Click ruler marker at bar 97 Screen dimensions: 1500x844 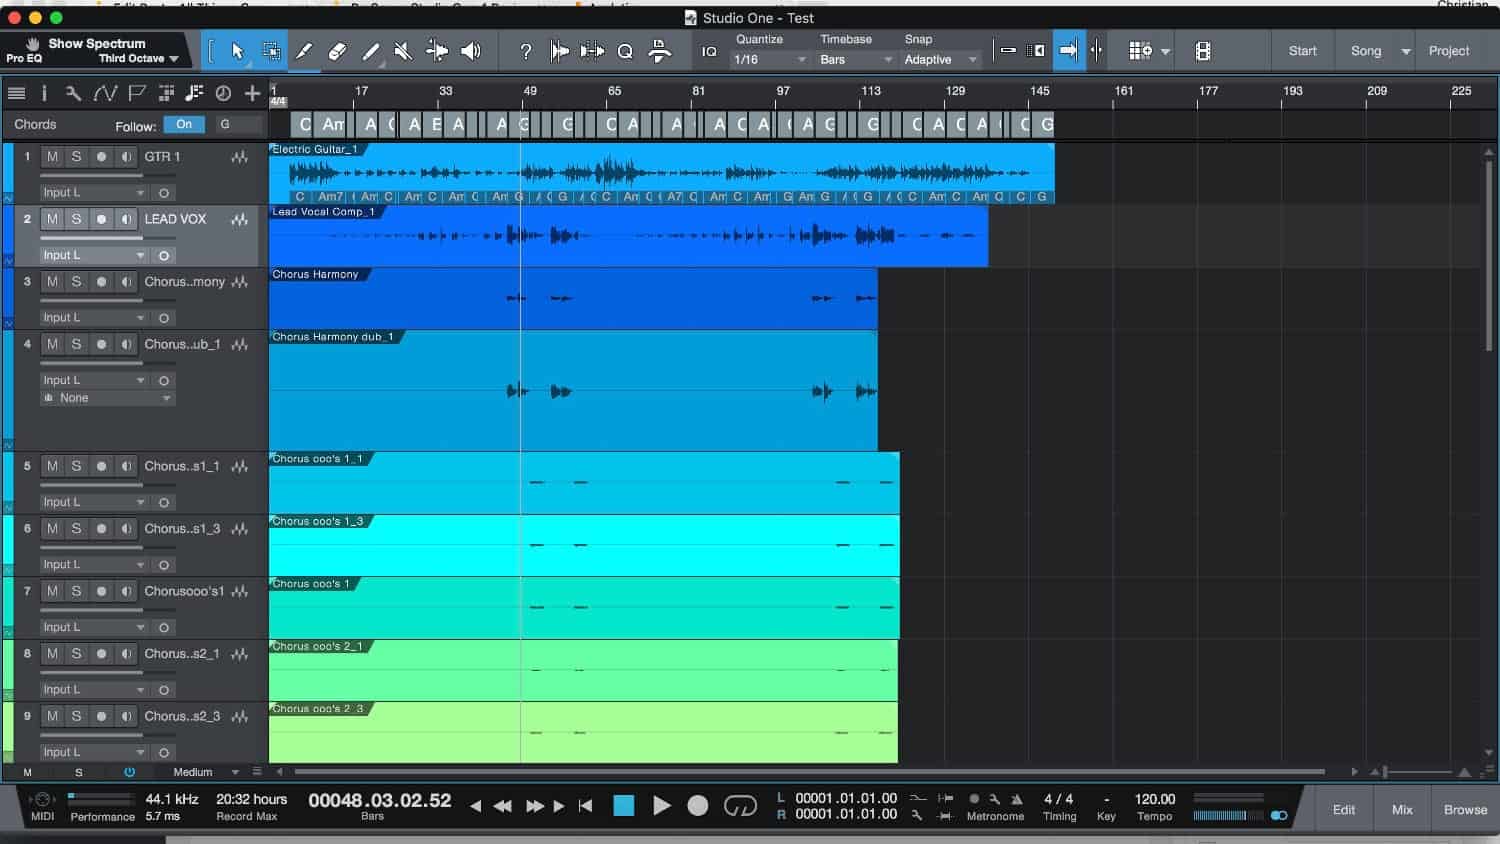(x=782, y=91)
